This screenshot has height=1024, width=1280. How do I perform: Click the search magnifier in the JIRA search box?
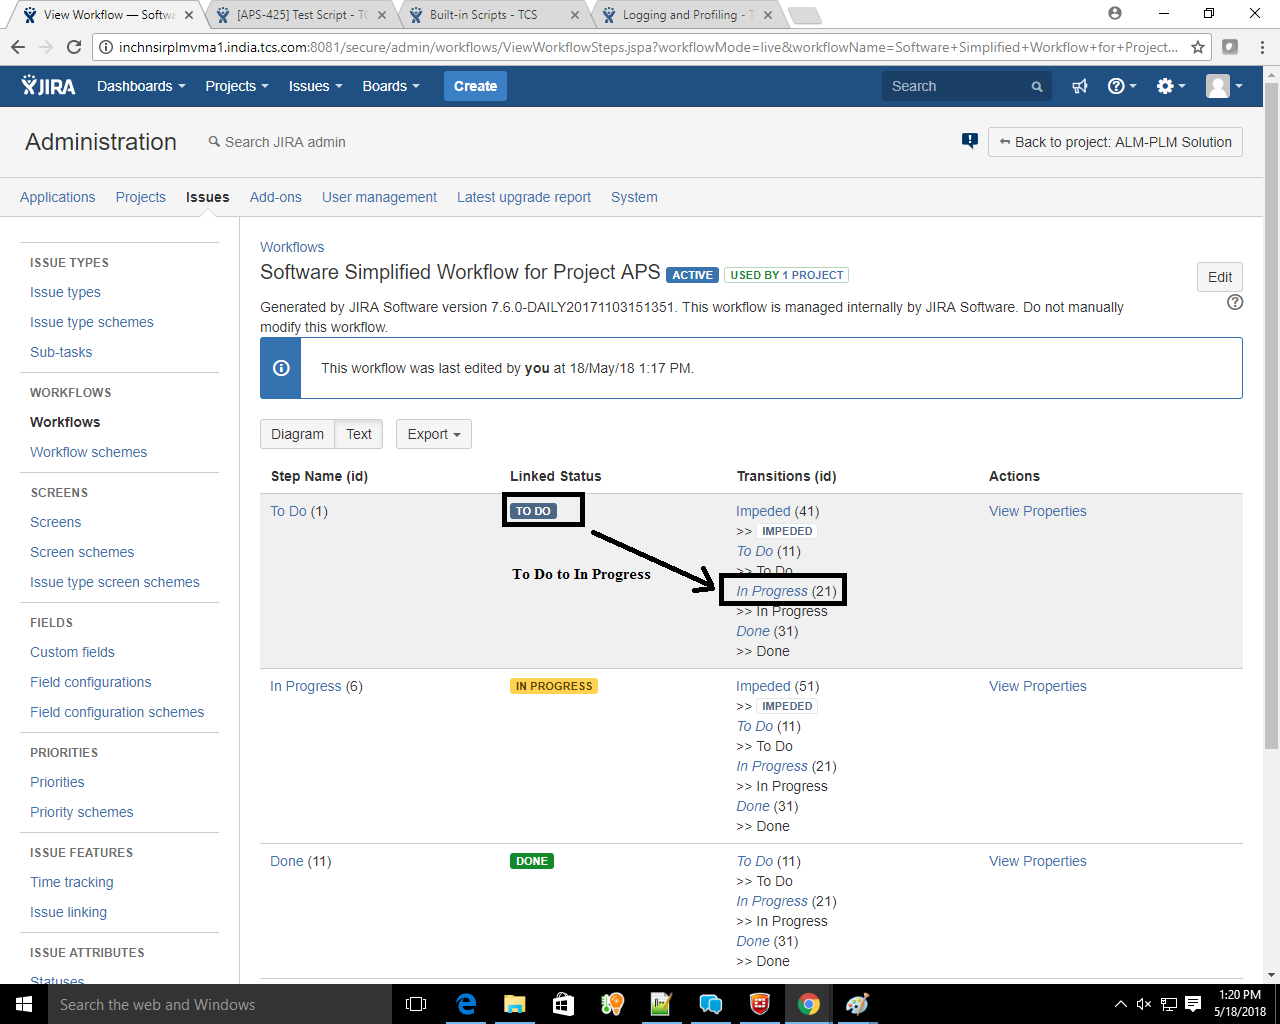tap(1036, 87)
